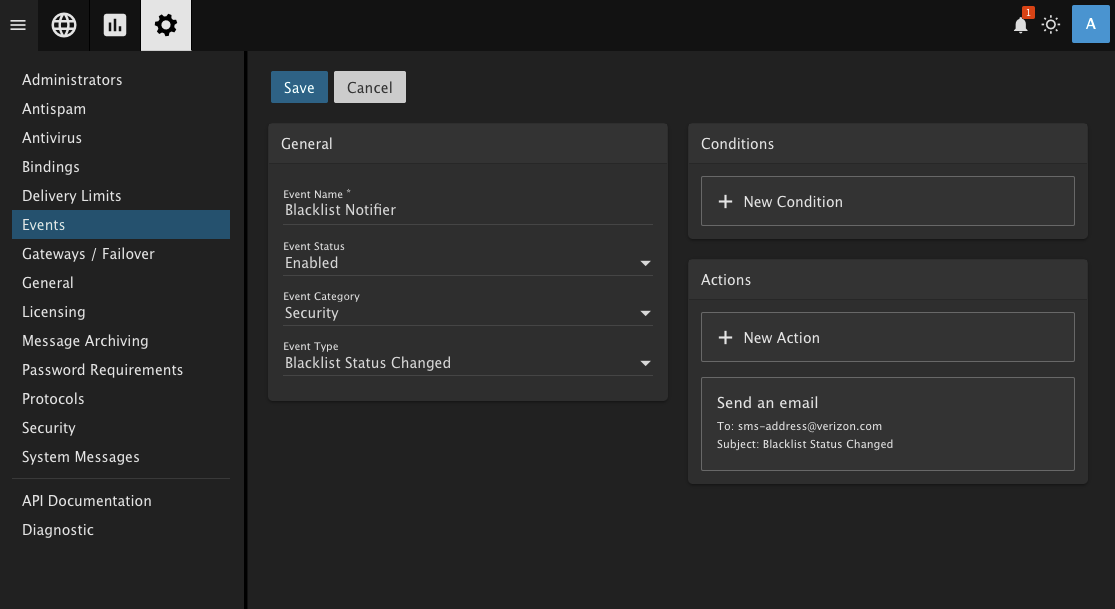Click the plus icon for New Action

[x=726, y=338]
